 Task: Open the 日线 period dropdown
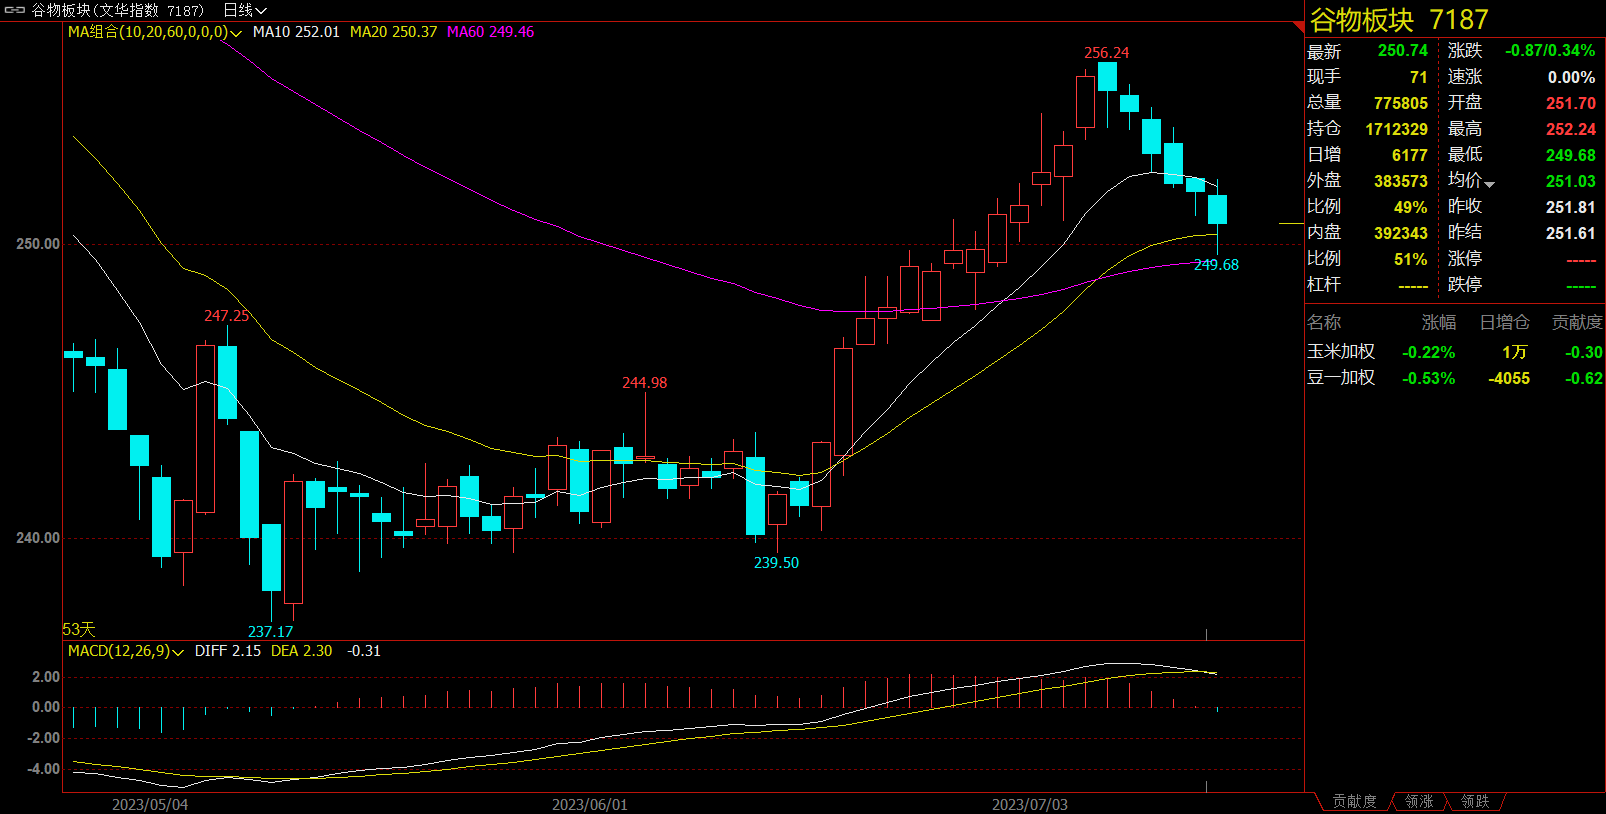tap(245, 10)
